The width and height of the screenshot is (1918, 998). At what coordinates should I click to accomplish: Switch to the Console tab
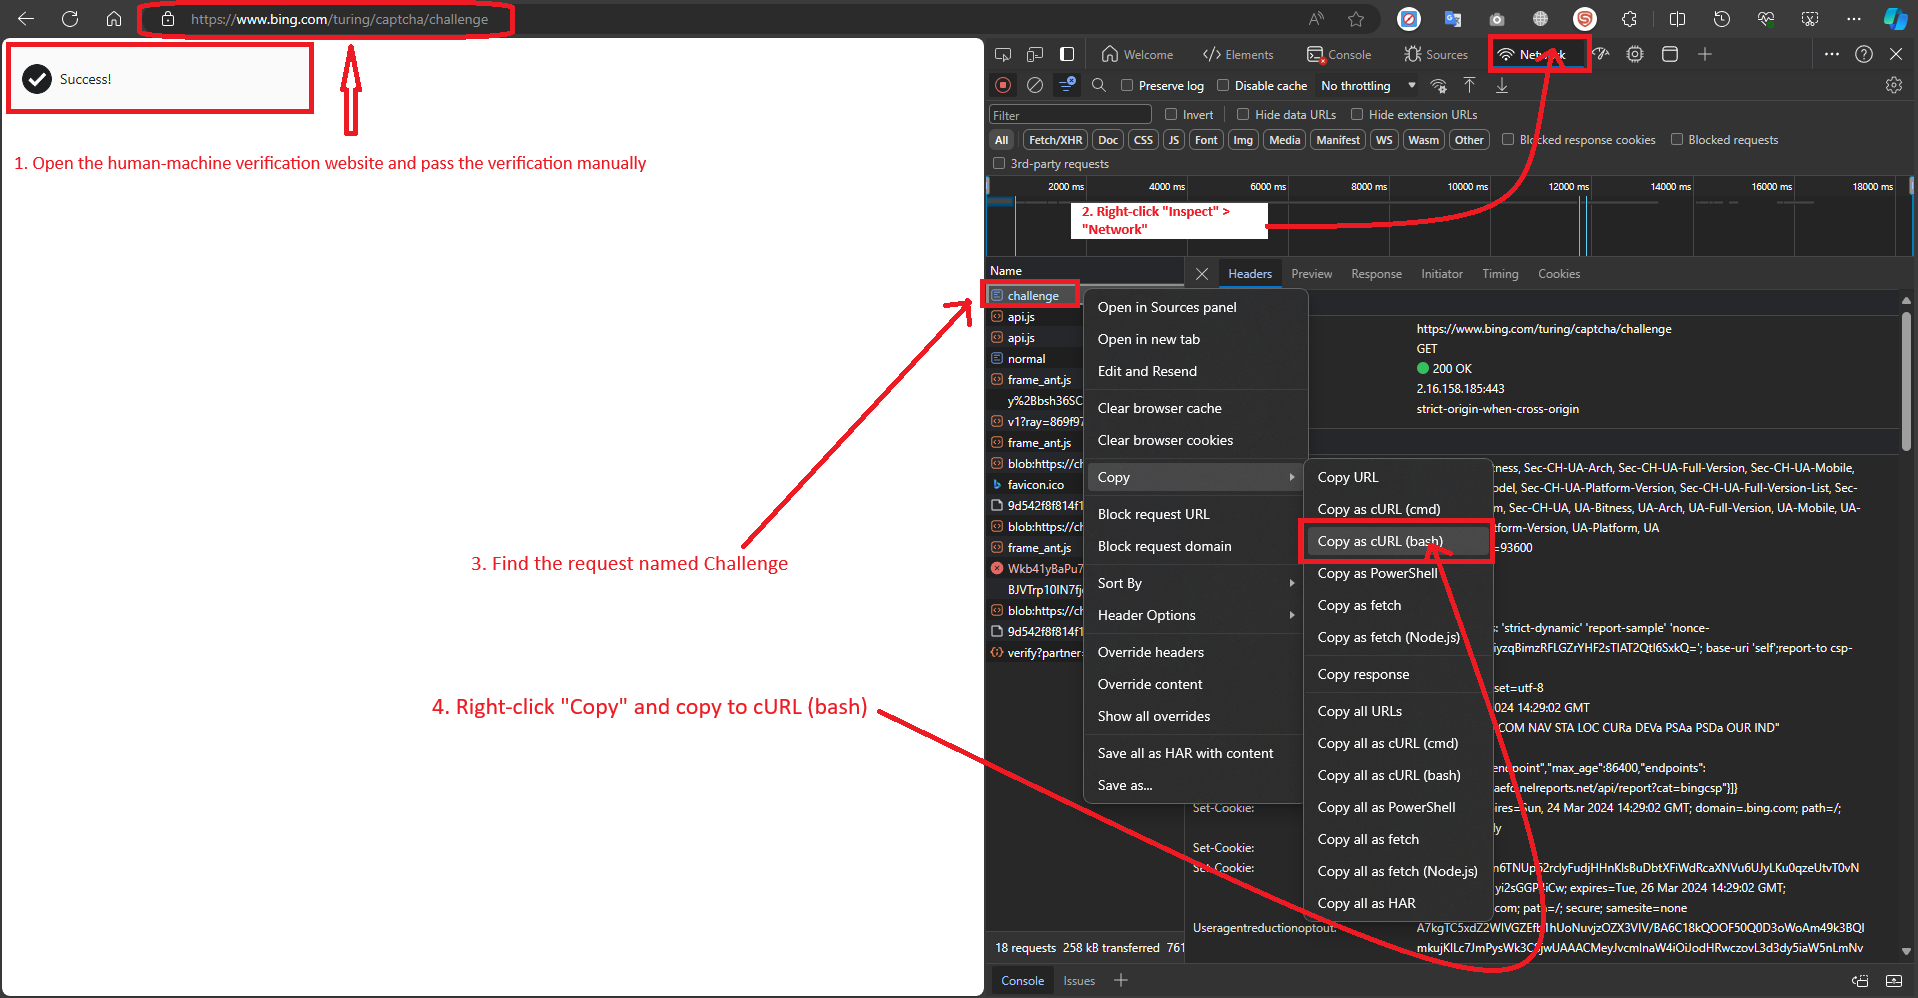point(1339,54)
